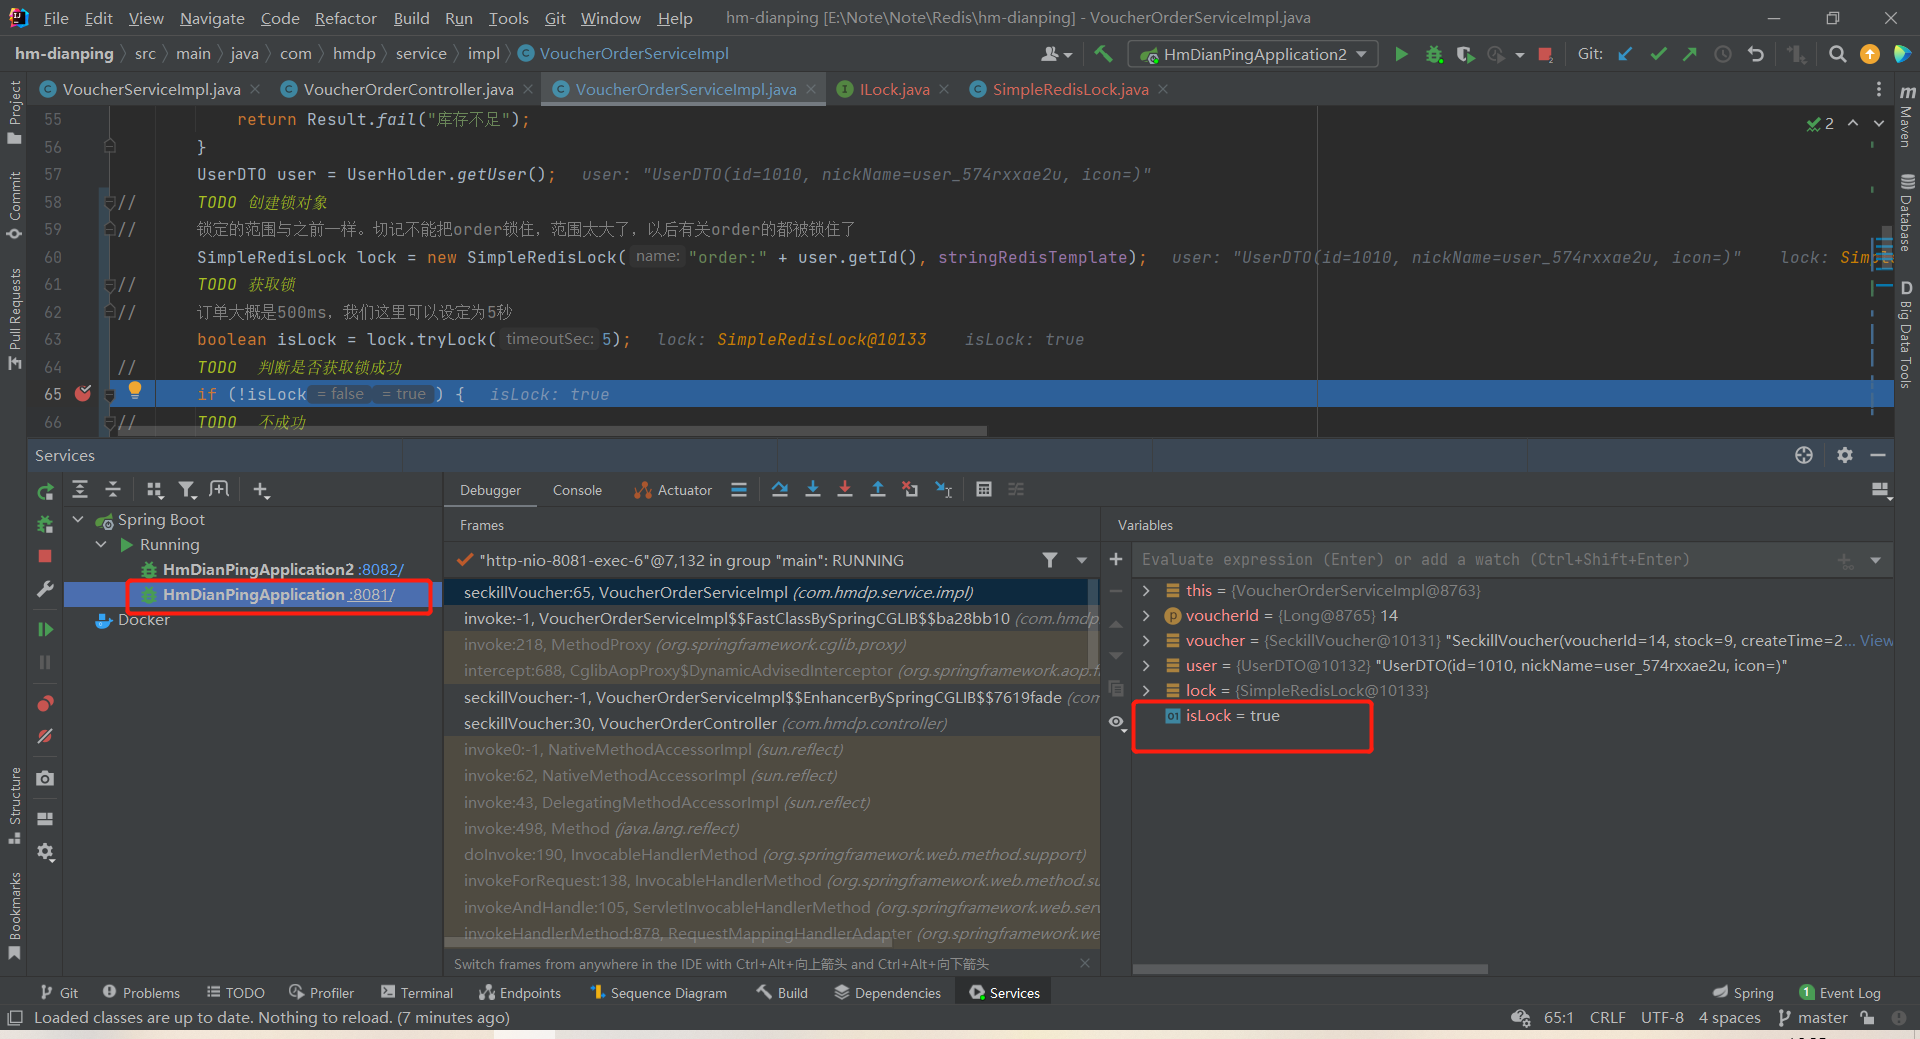The image size is (1920, 1039).
Task: Mute breakpoints icon in debug sidebar
Action: [x=45, y=736]
